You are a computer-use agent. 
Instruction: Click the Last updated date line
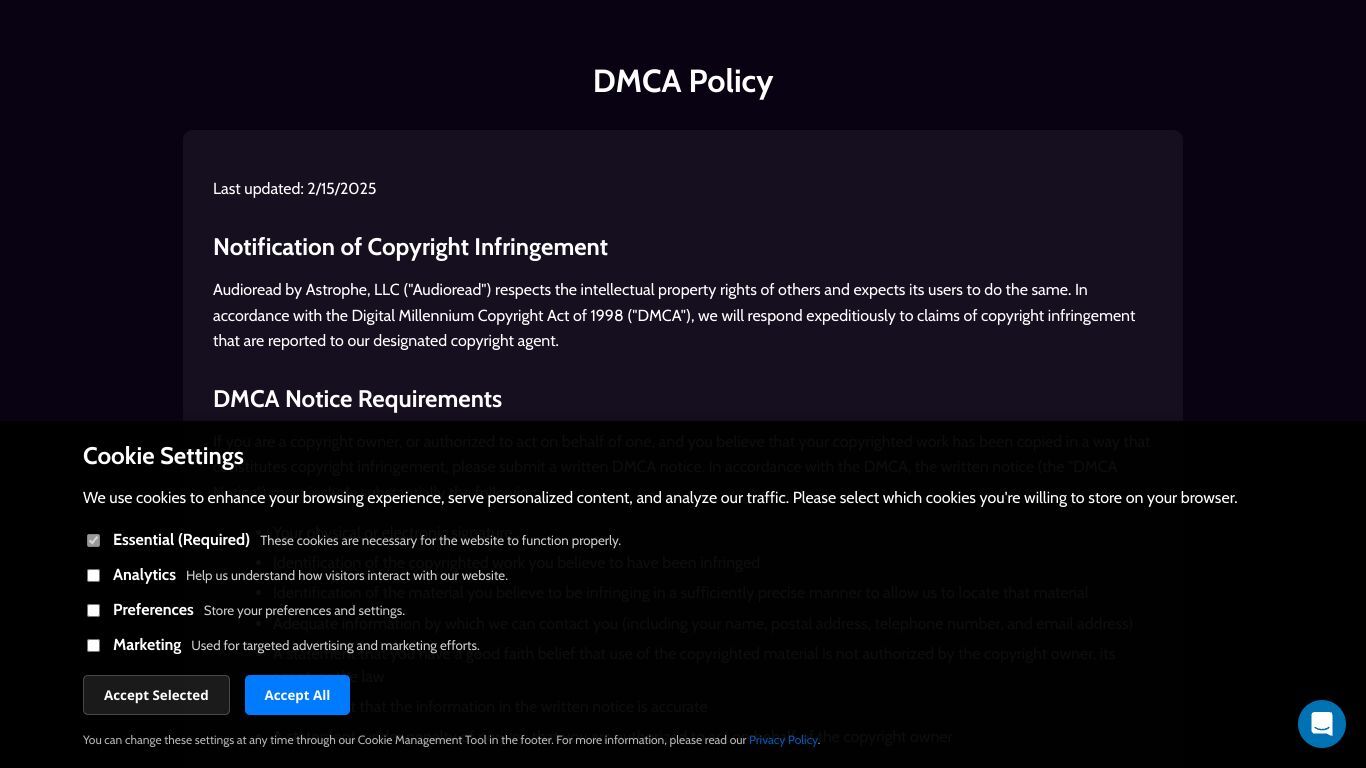(294, 189)
